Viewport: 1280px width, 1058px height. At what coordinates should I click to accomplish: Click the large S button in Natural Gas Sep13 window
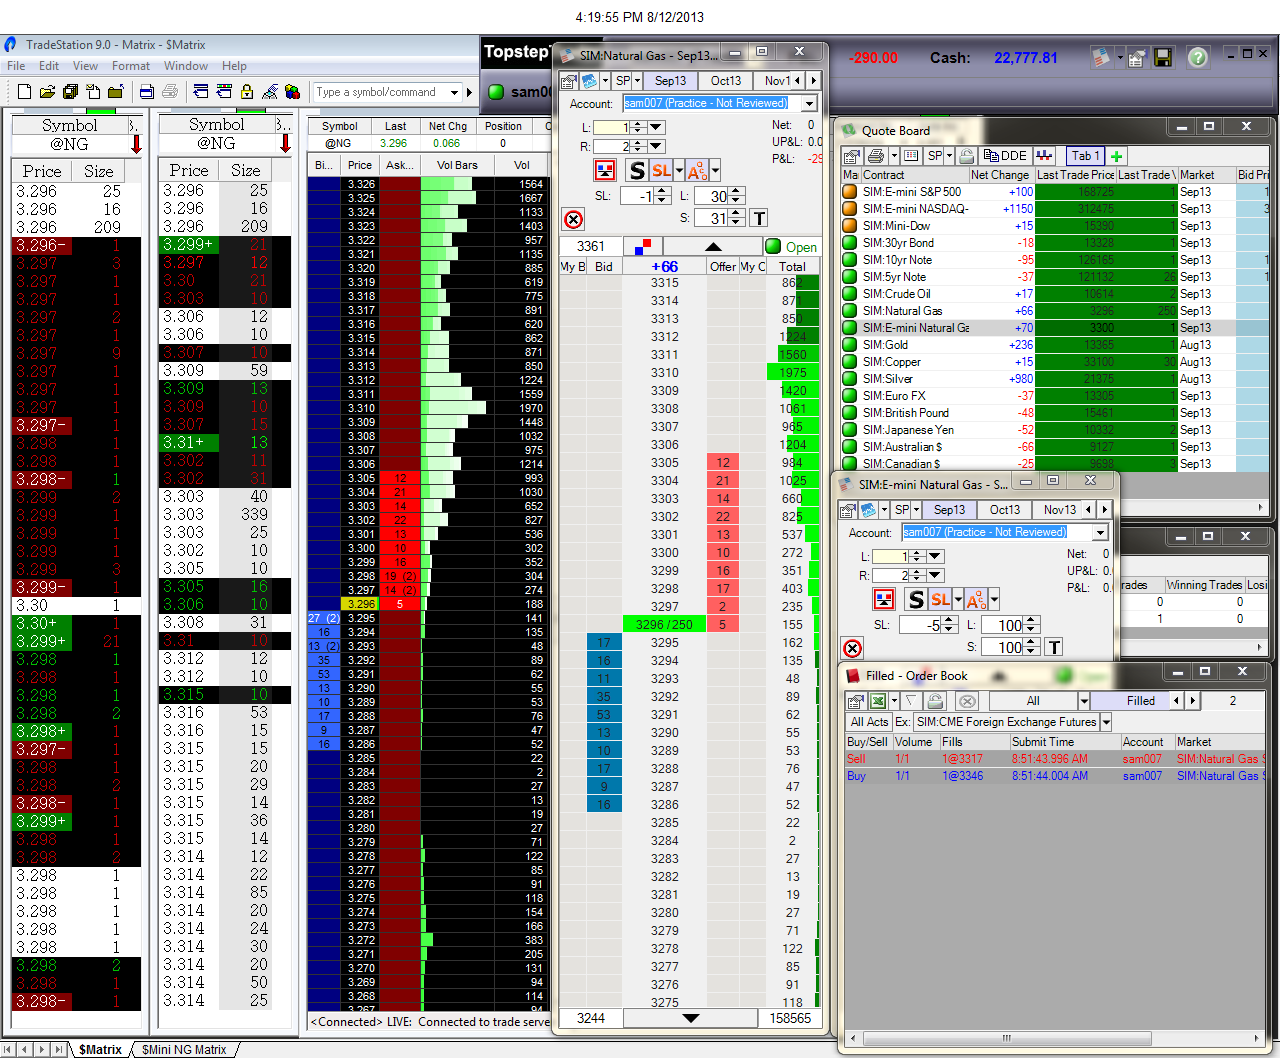pyautogui.click(x=637, y=170)
